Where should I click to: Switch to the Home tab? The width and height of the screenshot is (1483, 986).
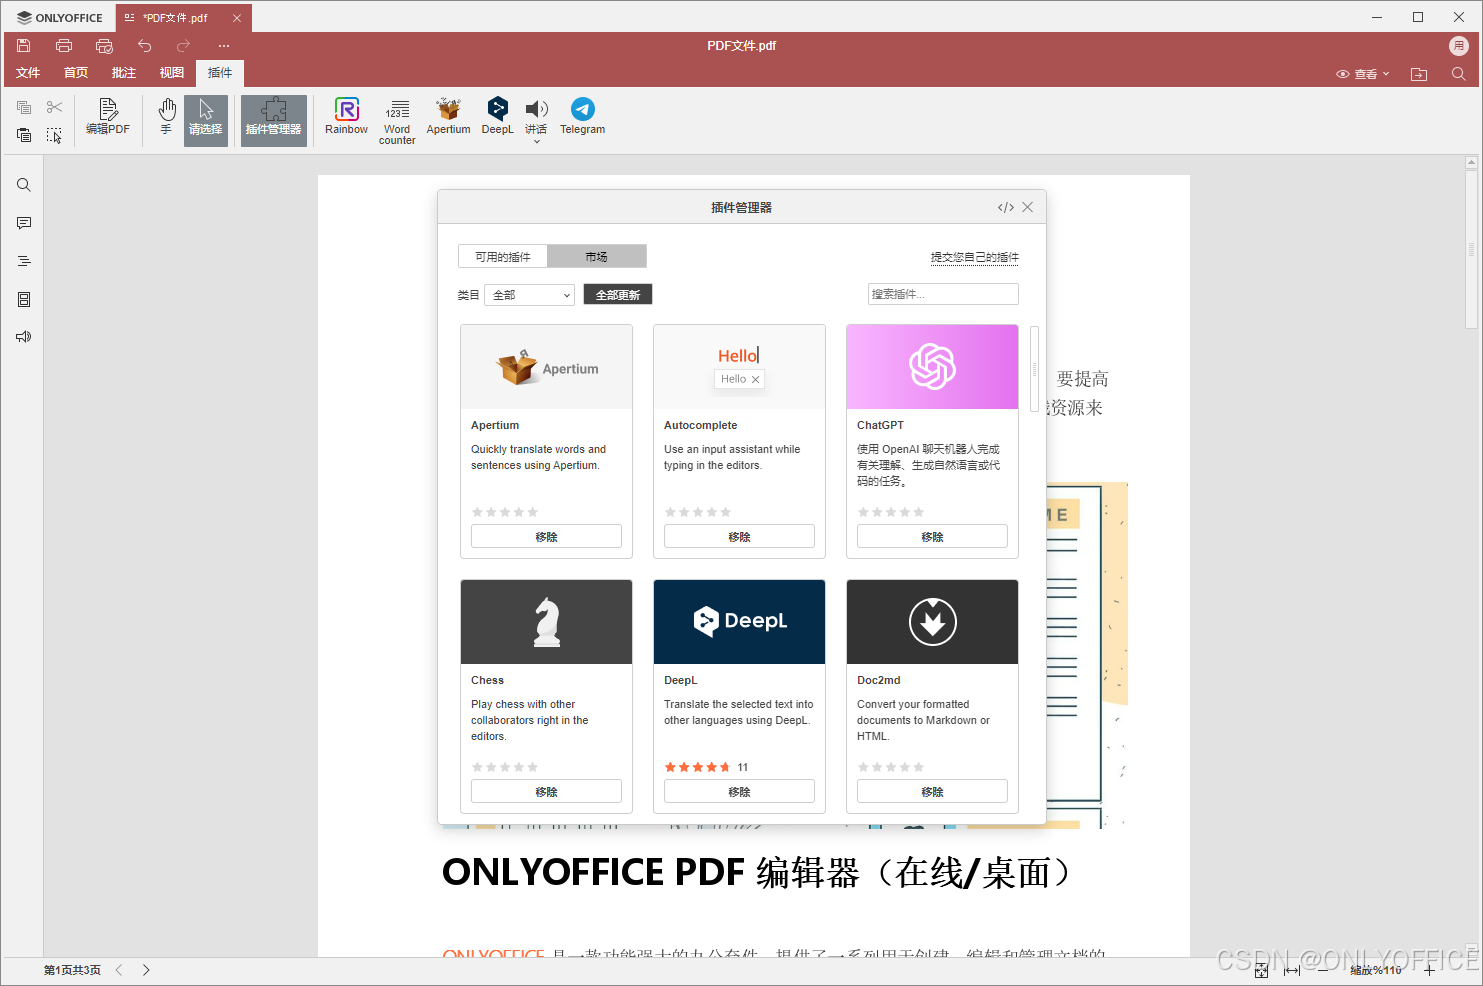pyautogui.click(x=76, y=73)
